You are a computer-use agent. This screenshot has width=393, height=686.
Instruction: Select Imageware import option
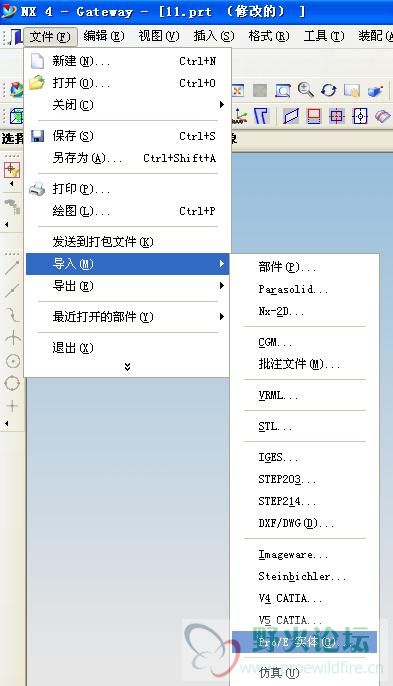(x=304, y=555)
